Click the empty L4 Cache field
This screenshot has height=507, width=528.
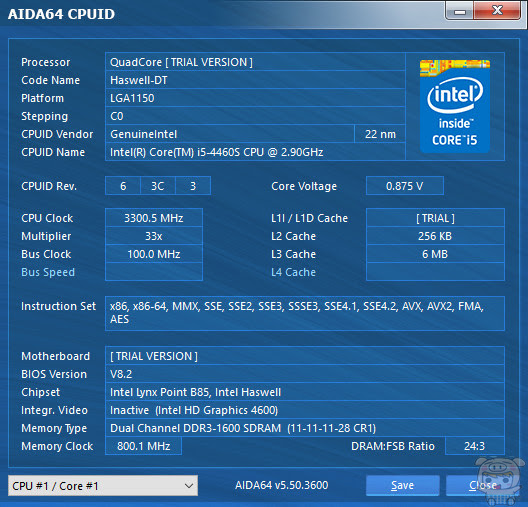tap(435, 272)
